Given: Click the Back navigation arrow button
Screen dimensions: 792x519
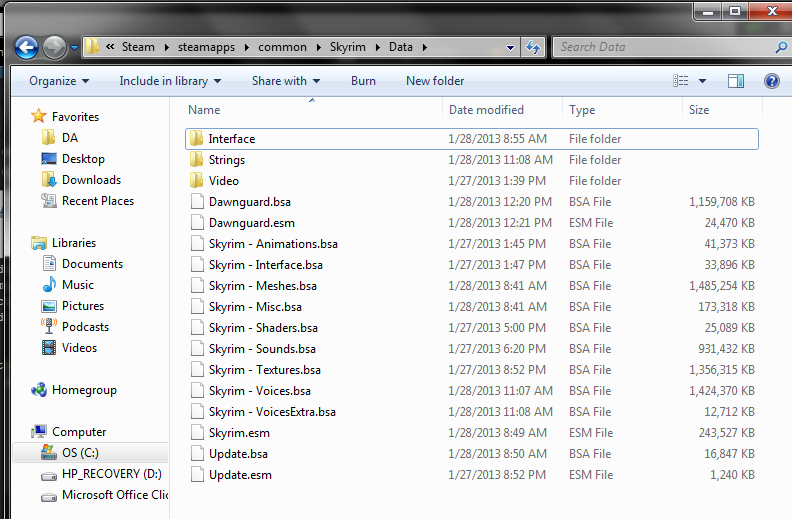Looking at the screenshot, I should 27,47.
